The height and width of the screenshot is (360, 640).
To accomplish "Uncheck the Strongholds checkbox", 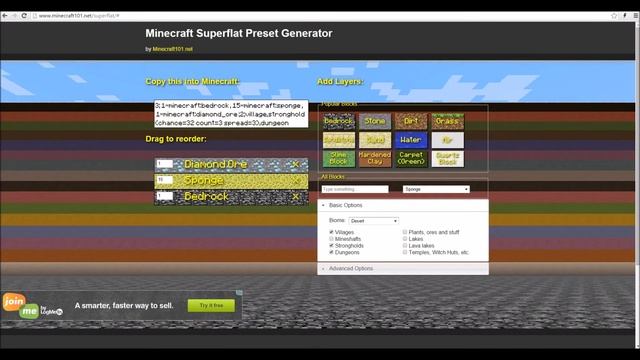I will point(331,245).
